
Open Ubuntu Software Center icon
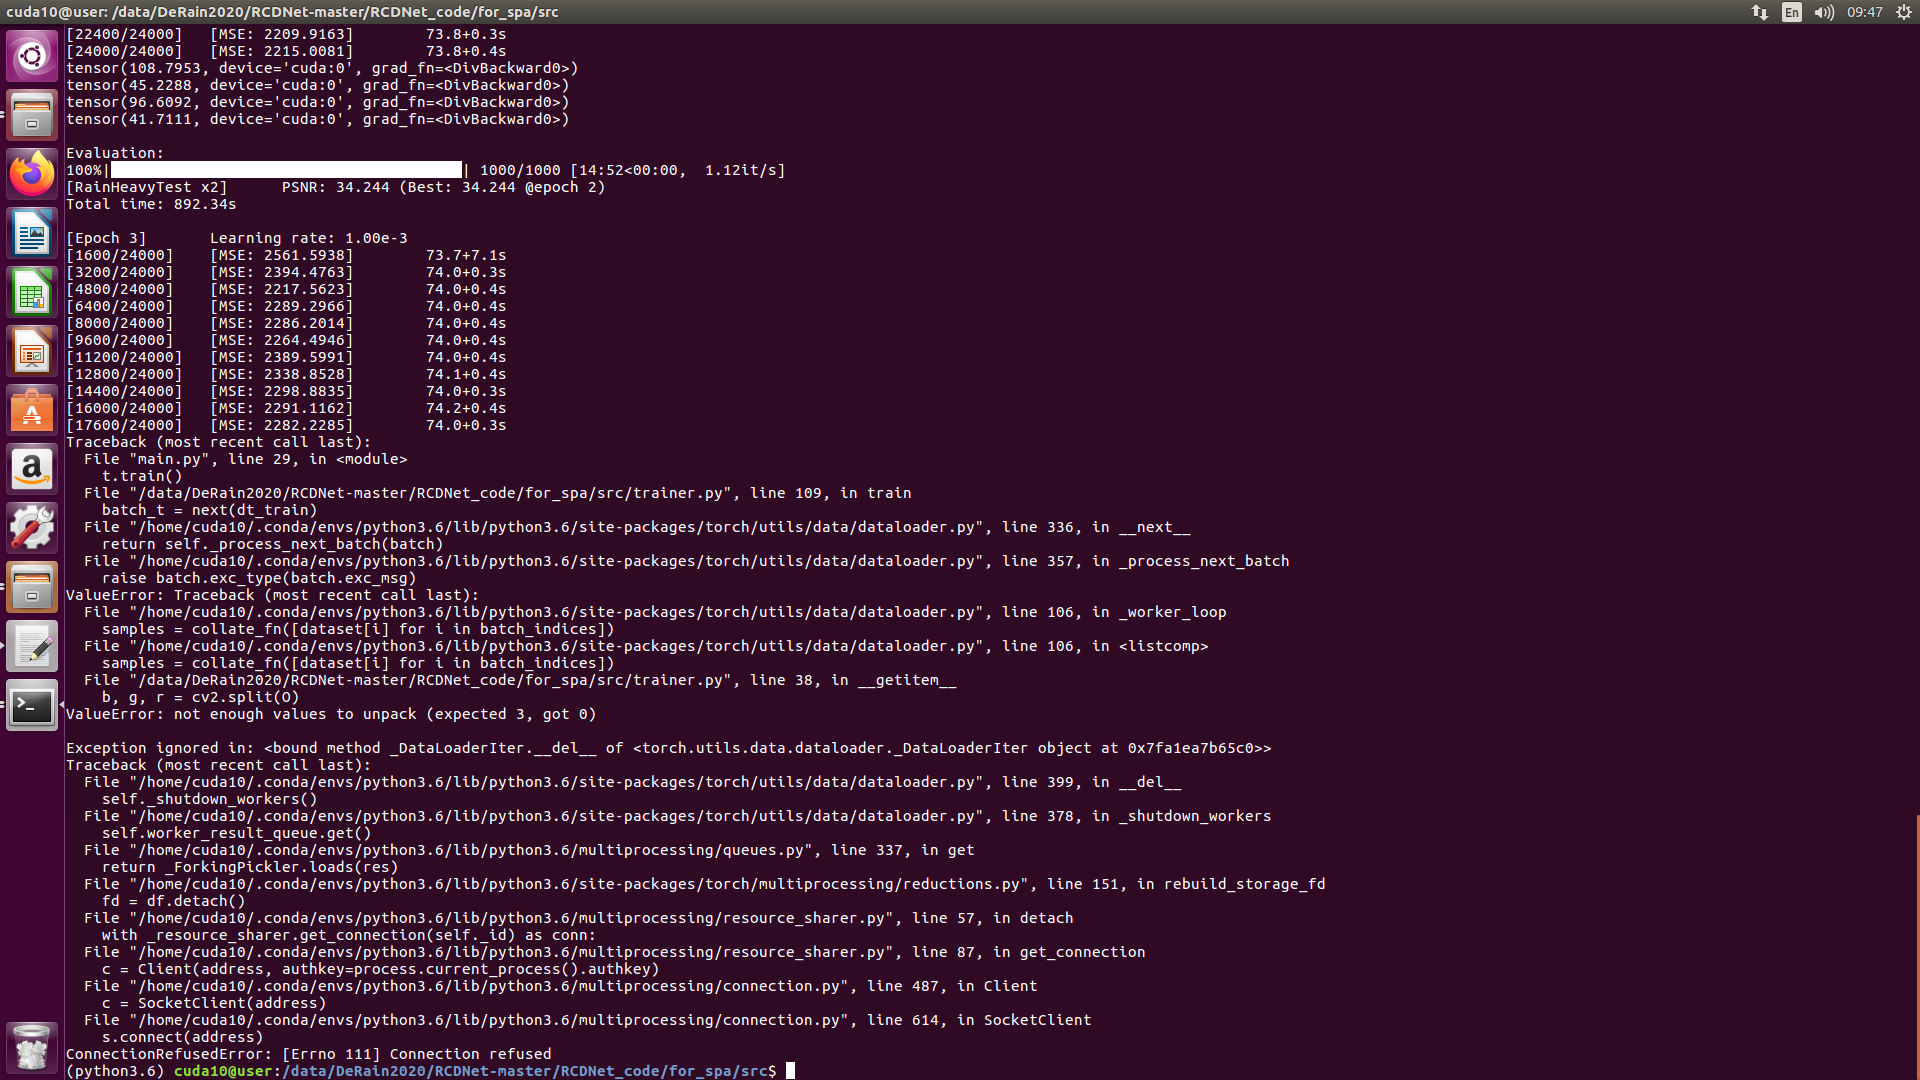[32, 410]
